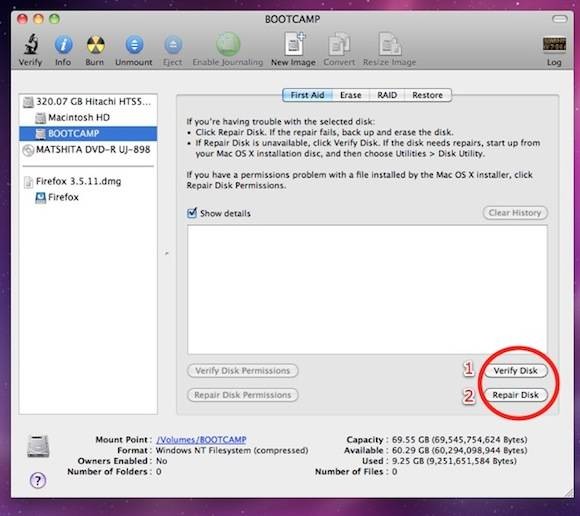Click the Repair Disk Permissions button
Image resolution: width=580 pixels, height=516 pixels.
tap(243, 395)
